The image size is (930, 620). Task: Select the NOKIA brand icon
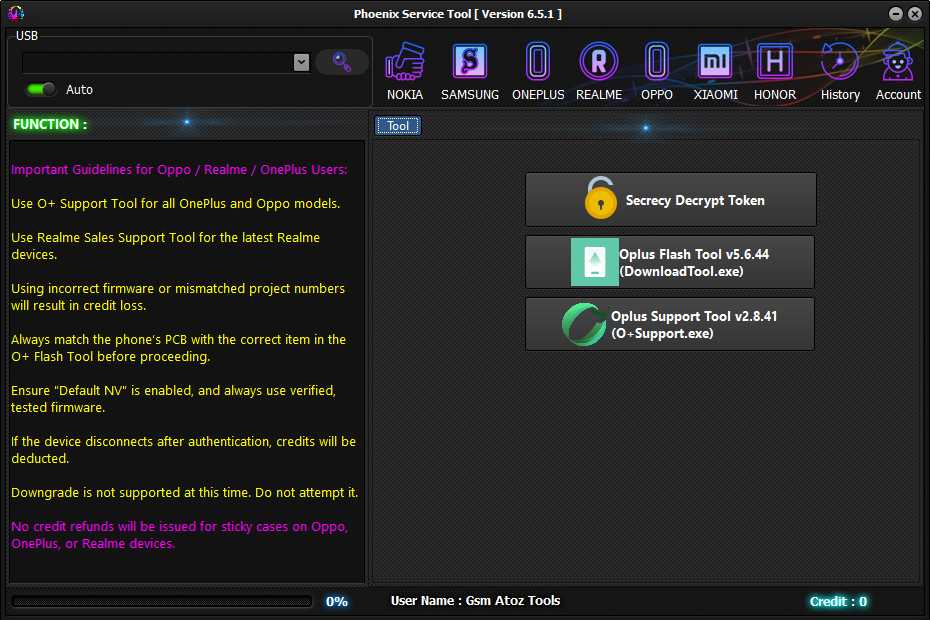[405, 67]
